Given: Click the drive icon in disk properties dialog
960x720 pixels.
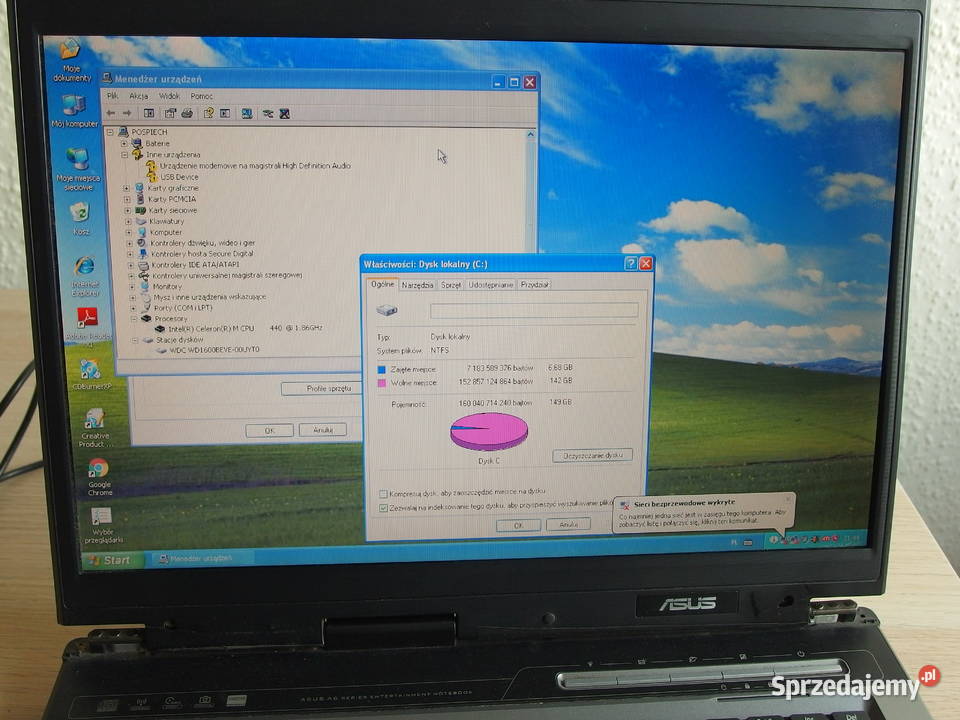Looking at the screenshot, I should click(x=387, y=310).
